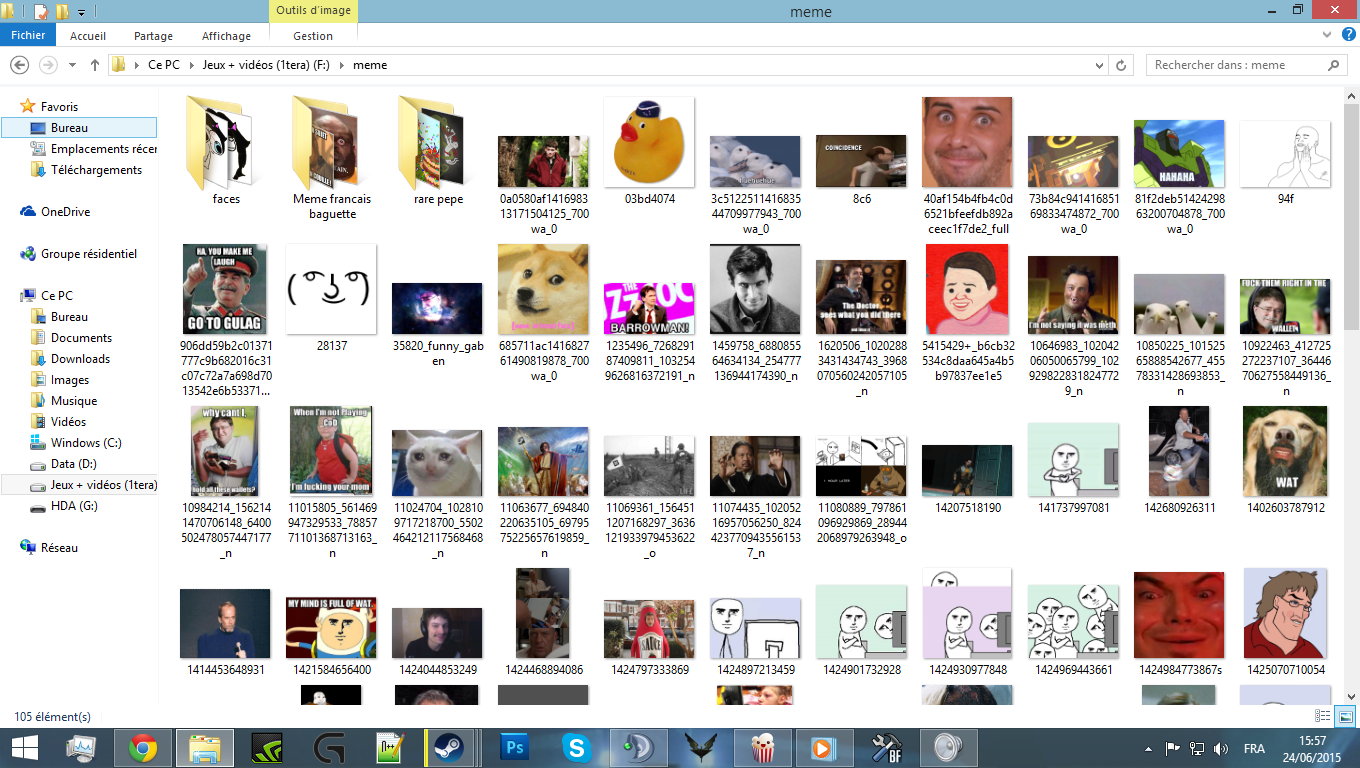The height and width of the screenshot is (768, 1360).
Task: Open the Help question mark icon
Action: pyautogui.click(x=1348, y=36)
